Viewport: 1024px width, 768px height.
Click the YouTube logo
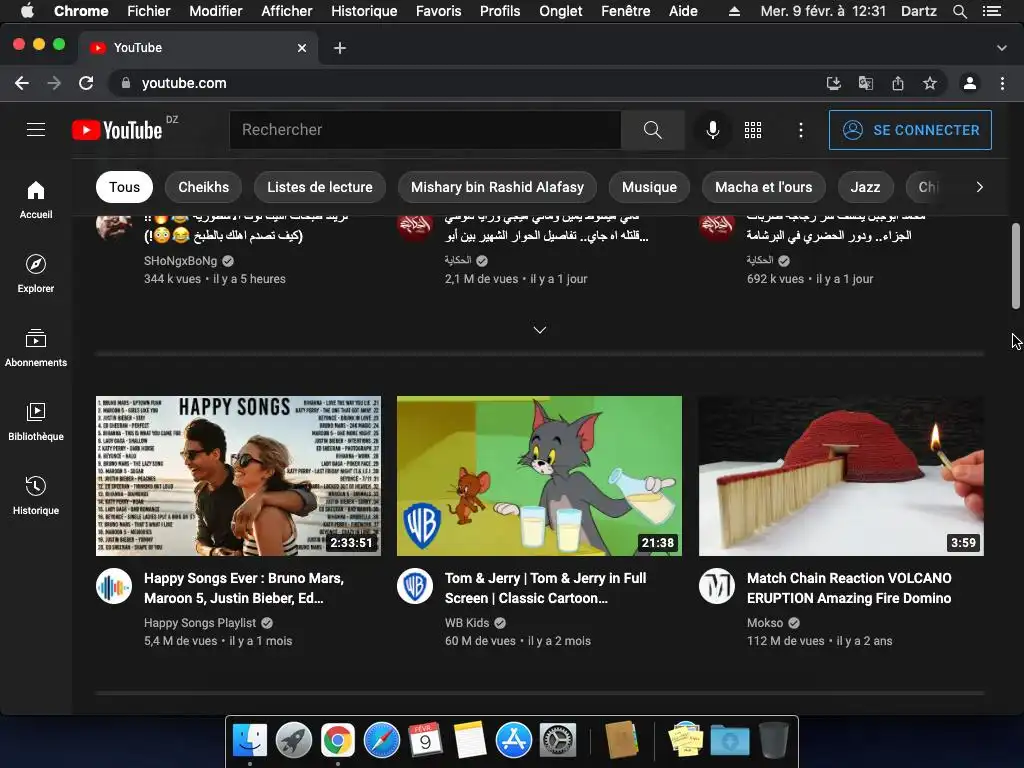(x=117, y=130)
